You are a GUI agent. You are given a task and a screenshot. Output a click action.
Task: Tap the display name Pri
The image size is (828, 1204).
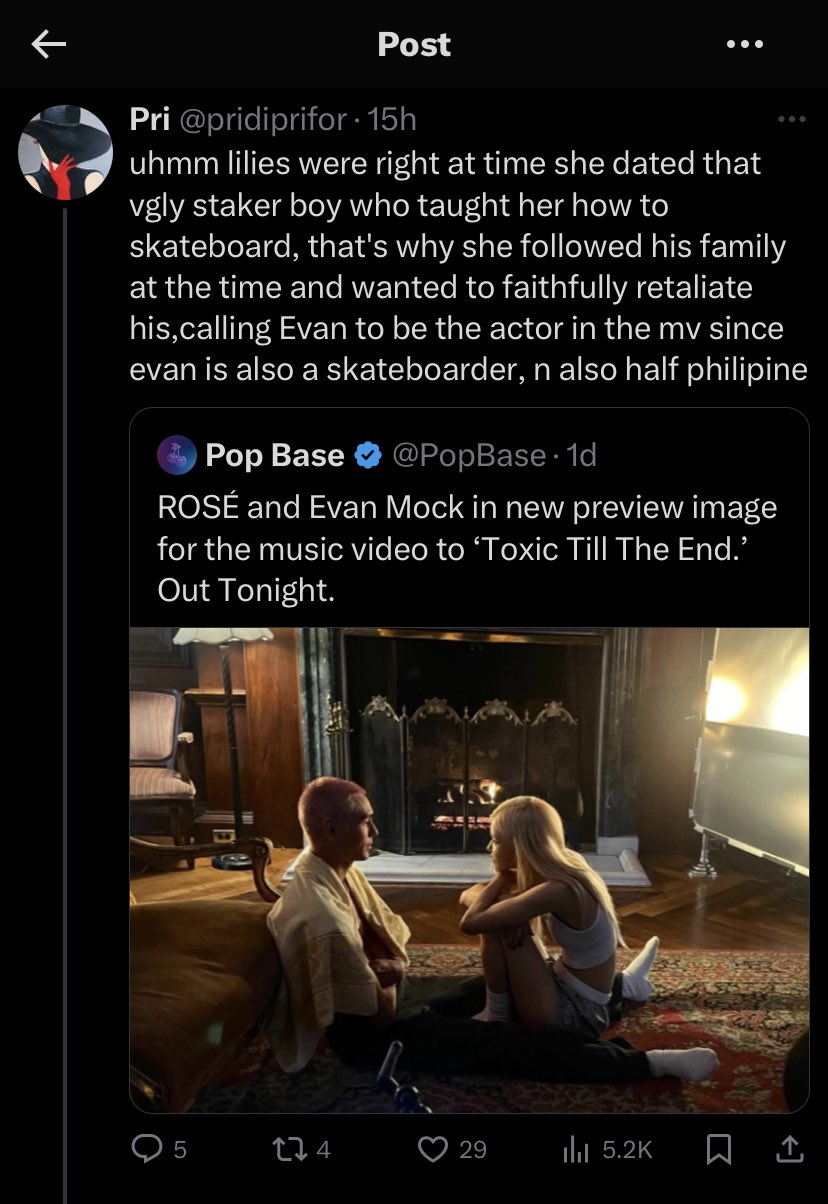click(150, 120)
